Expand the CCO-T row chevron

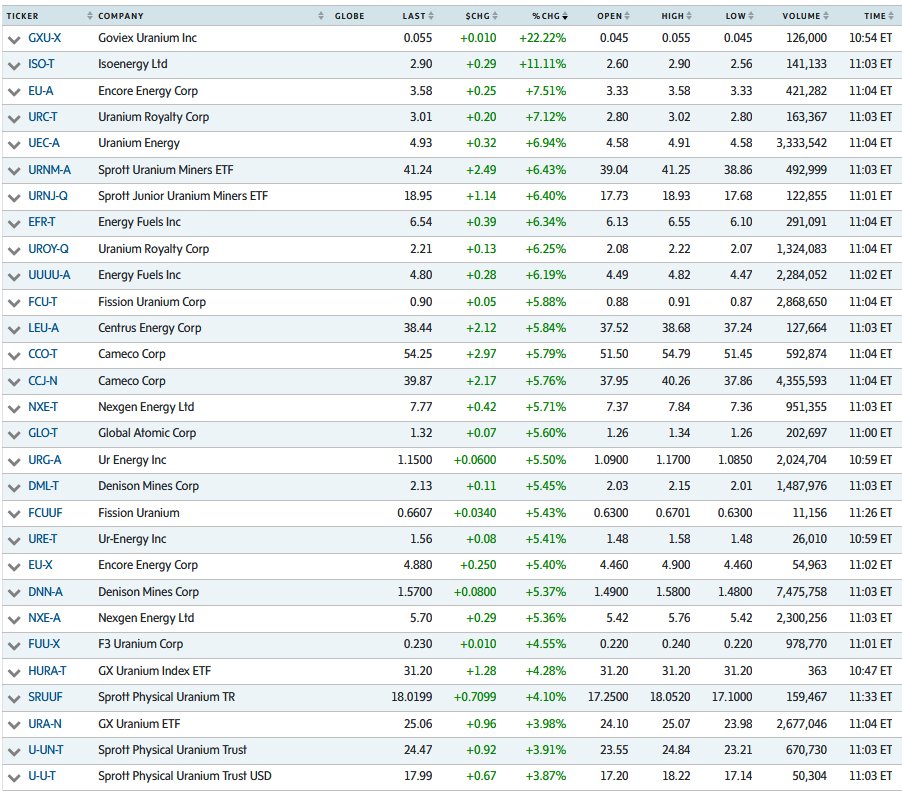click(14, 356)
